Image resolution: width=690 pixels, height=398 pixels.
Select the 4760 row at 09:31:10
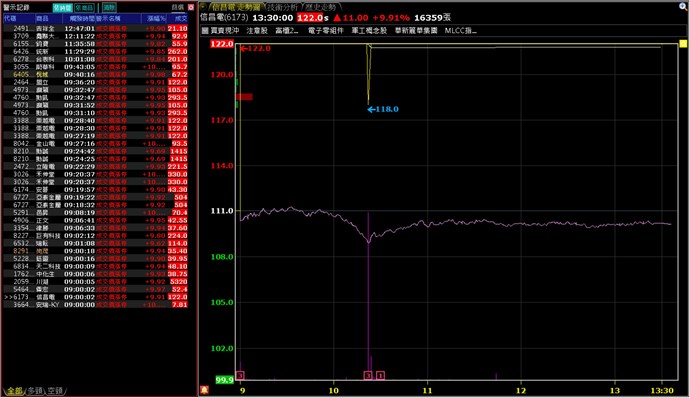[95, 113]
